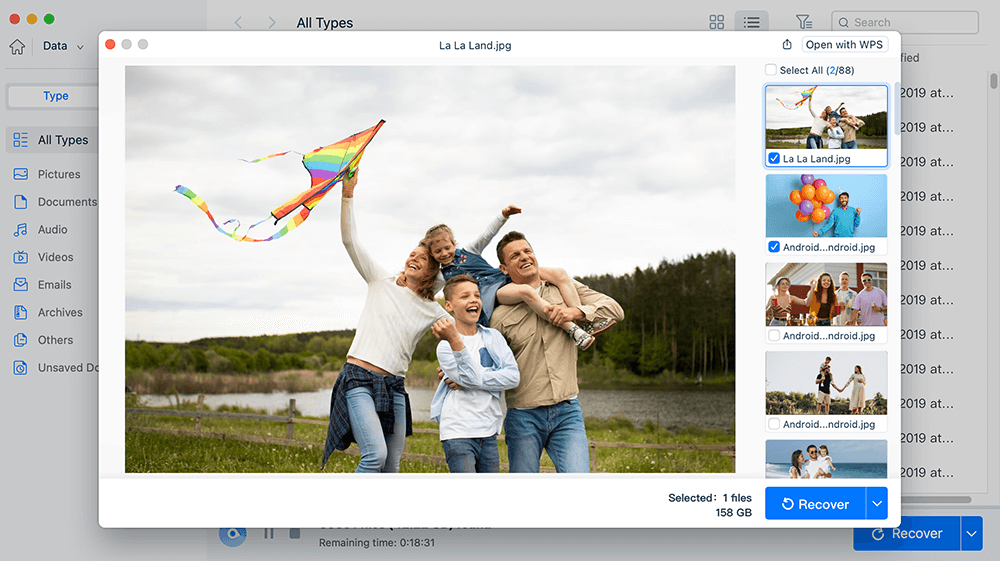Expand the preview Recover dropdown arrow
Viewport: 1000px width, 561px height.
click(x=876, y=504)
